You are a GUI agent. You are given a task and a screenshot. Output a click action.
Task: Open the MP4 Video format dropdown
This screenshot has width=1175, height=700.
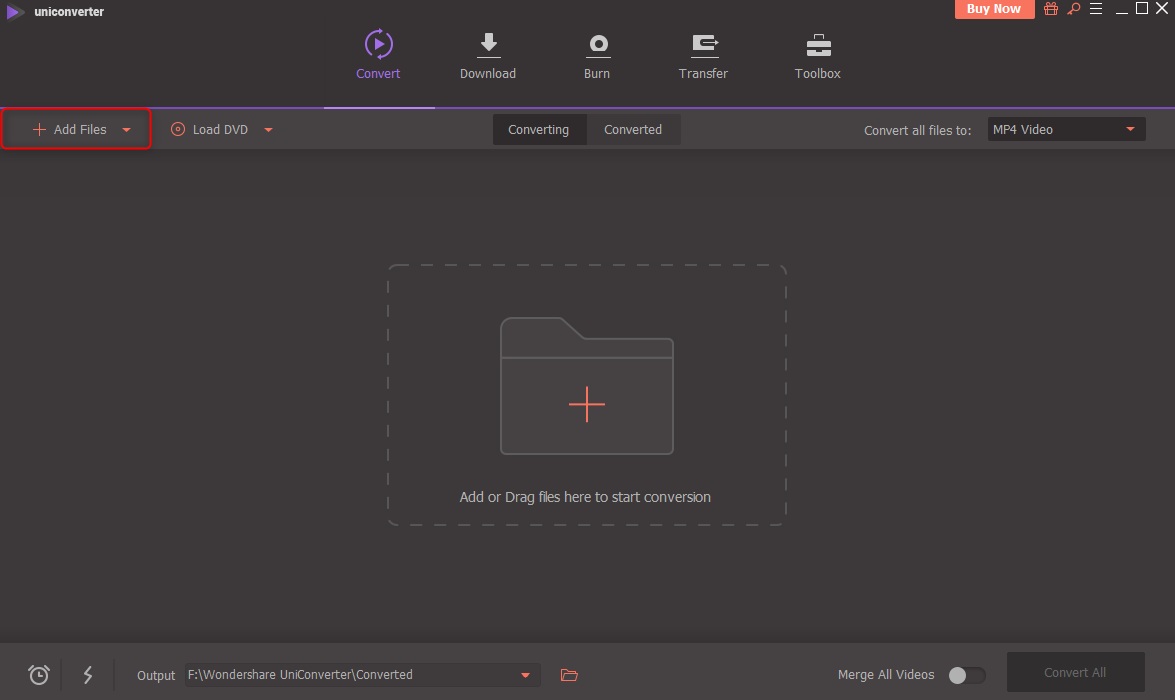[1065, 129]
